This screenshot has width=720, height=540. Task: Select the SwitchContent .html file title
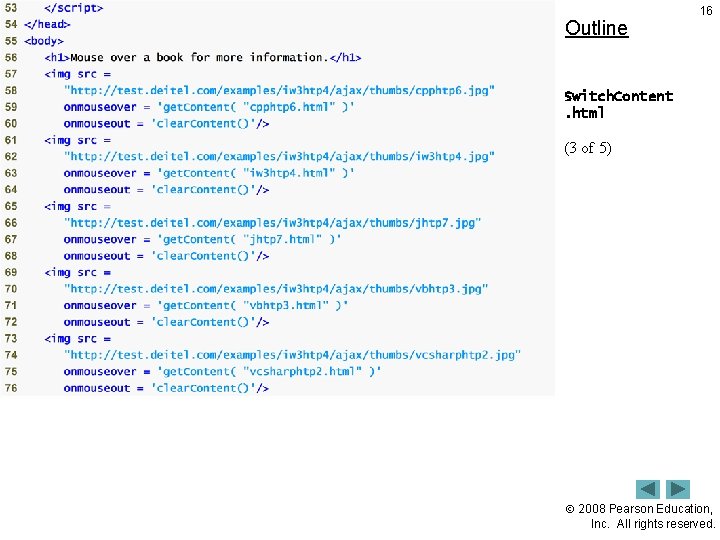[619, 104]
